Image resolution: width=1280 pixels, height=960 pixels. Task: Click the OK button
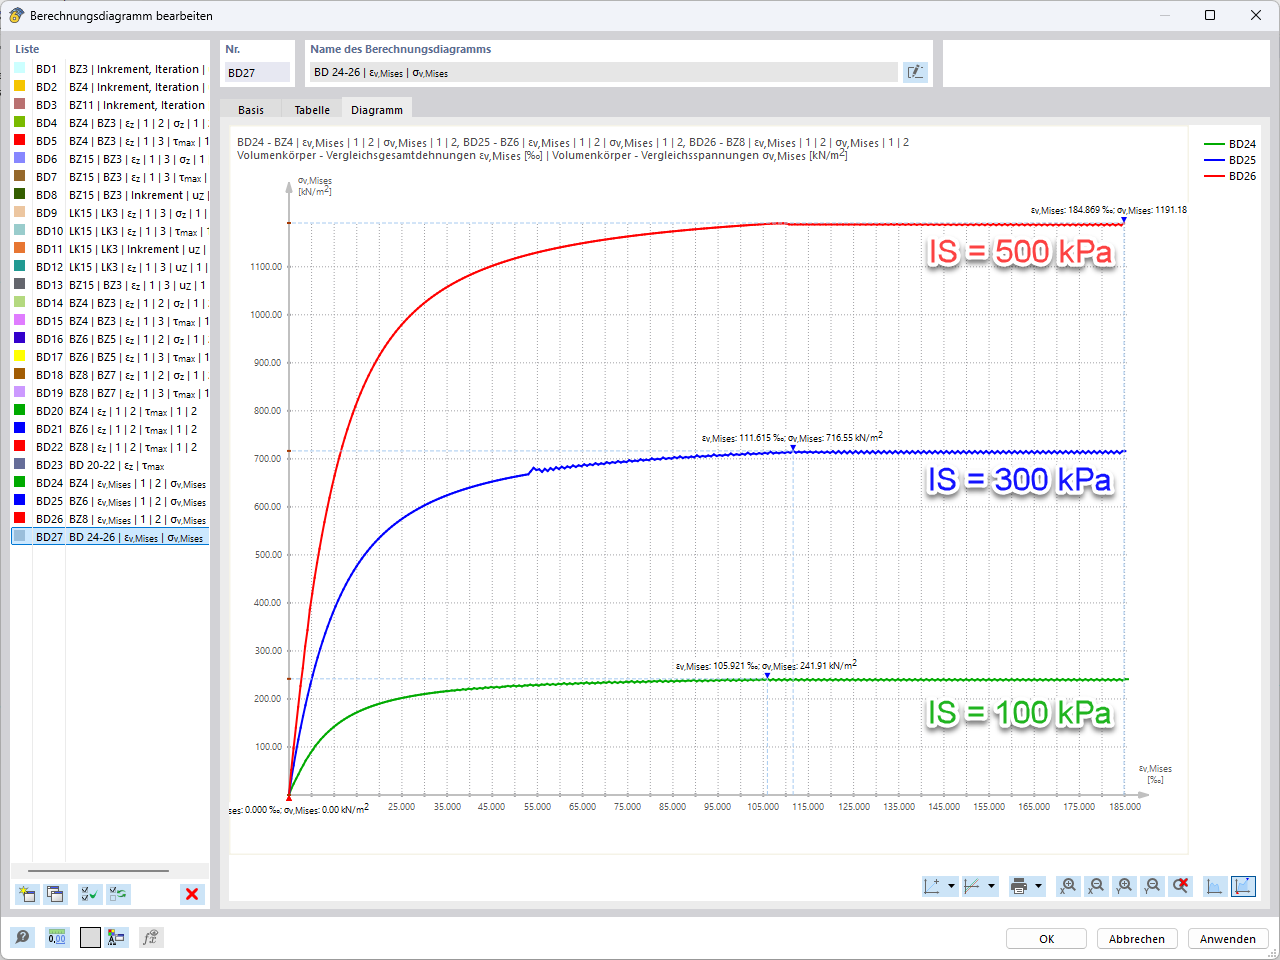click(1046, 939)
